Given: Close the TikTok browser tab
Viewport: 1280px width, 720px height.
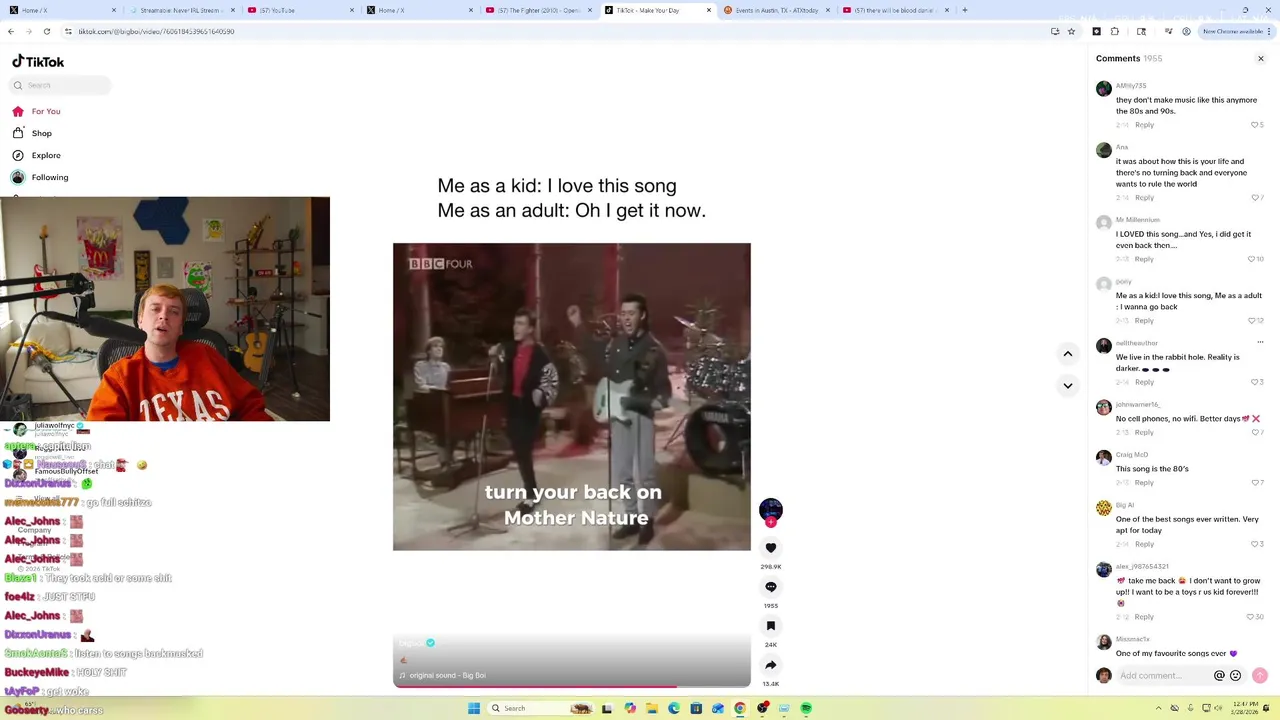Looking at the screenshot, I should coord(709,10).
